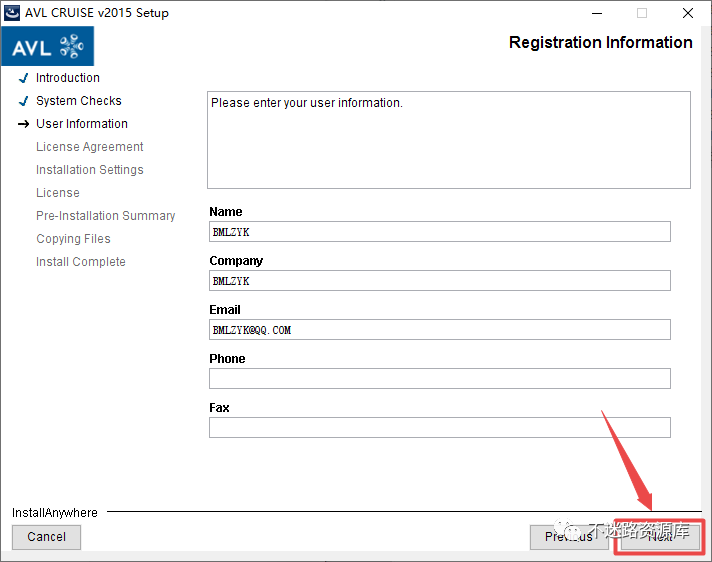
Task: Click the Installation Settings step
Action: coord(89,170)
